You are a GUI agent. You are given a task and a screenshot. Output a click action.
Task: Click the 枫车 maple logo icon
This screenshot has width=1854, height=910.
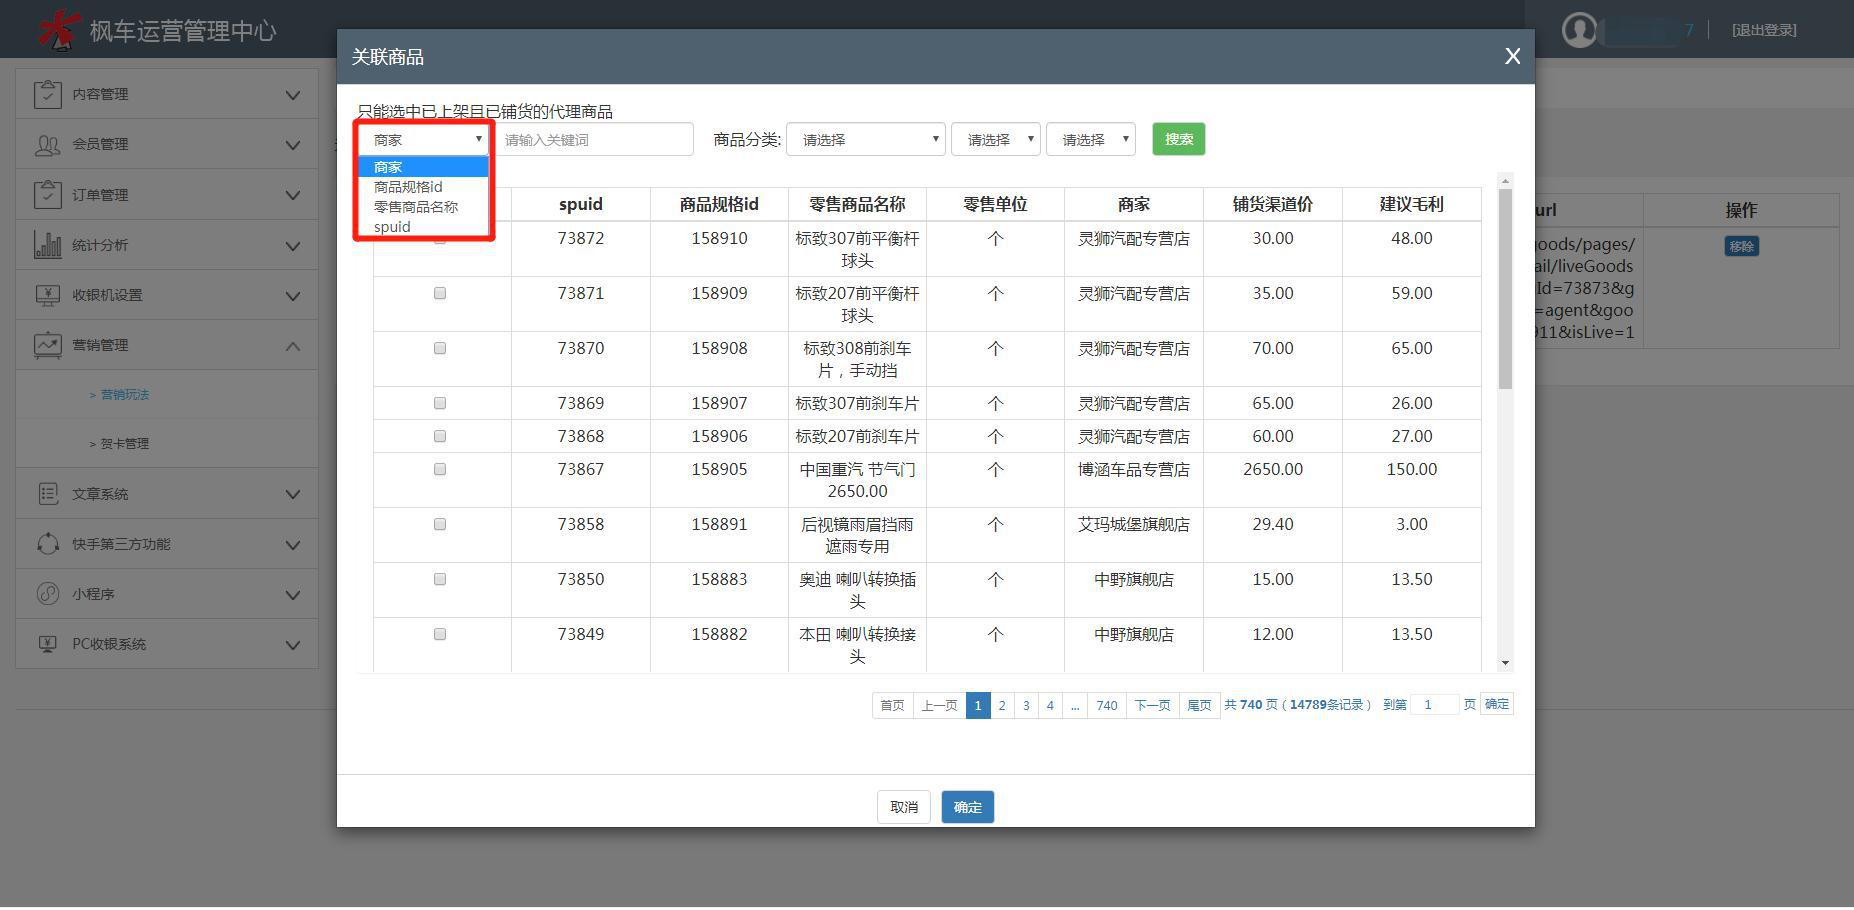pos(59,29)
